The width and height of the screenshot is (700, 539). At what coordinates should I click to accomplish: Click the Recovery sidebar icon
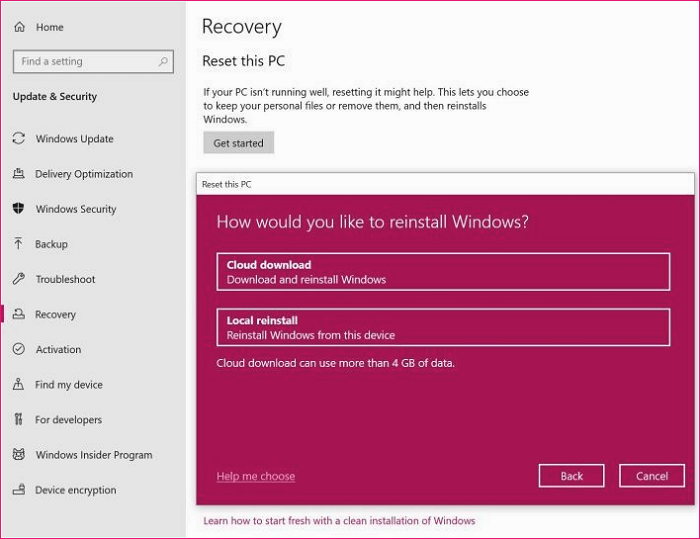[18, 314]
